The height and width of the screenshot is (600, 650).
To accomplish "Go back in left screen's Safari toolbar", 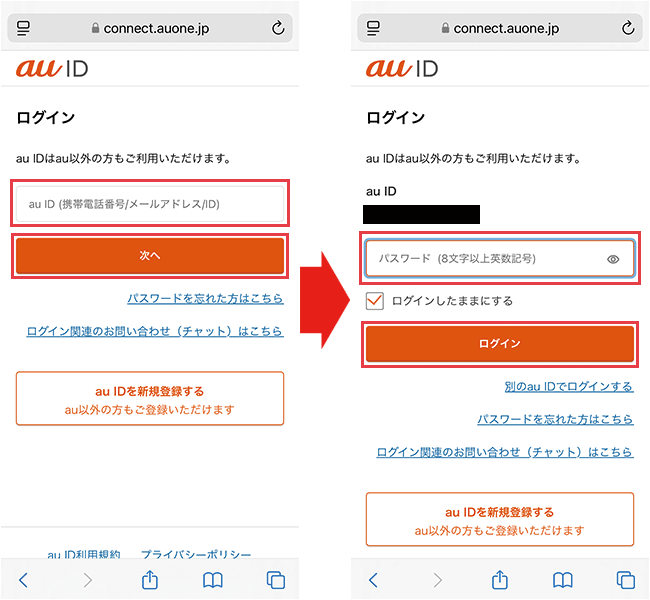I will click(24, 580).
